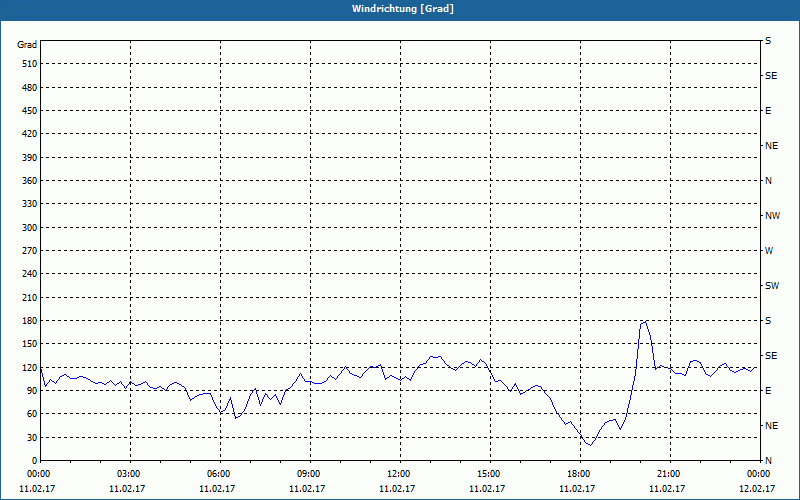Click the 03:00 time axis label
Screen dimensions: 800x500
(130, 474)
